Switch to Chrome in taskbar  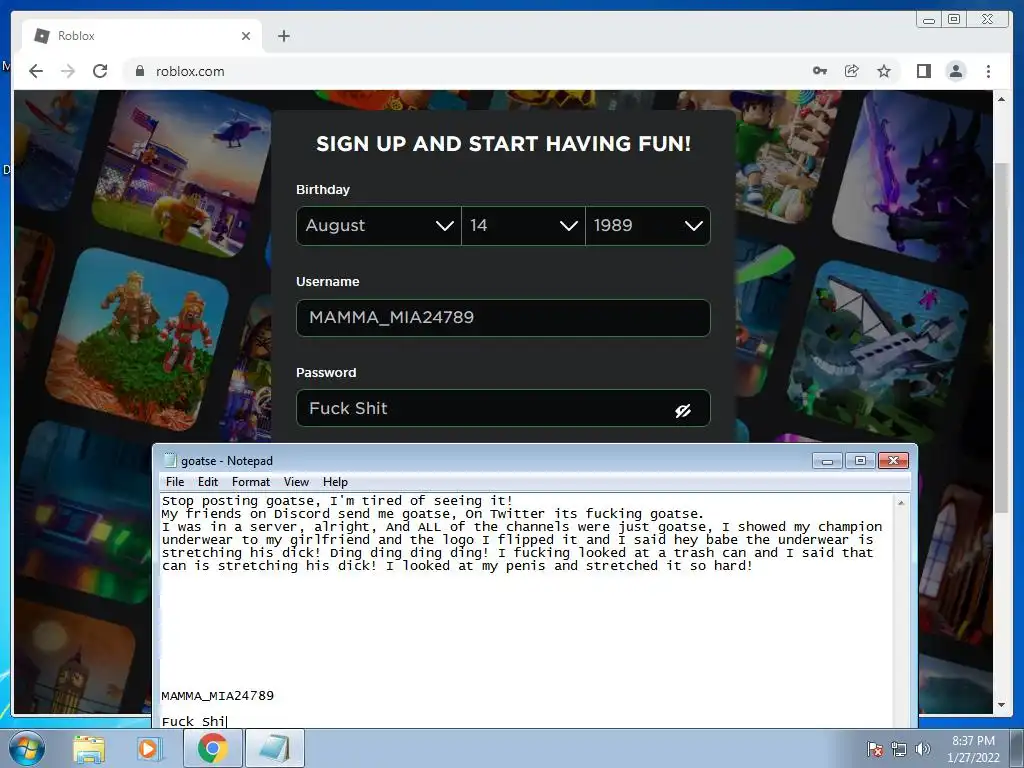tap(213, 748)
